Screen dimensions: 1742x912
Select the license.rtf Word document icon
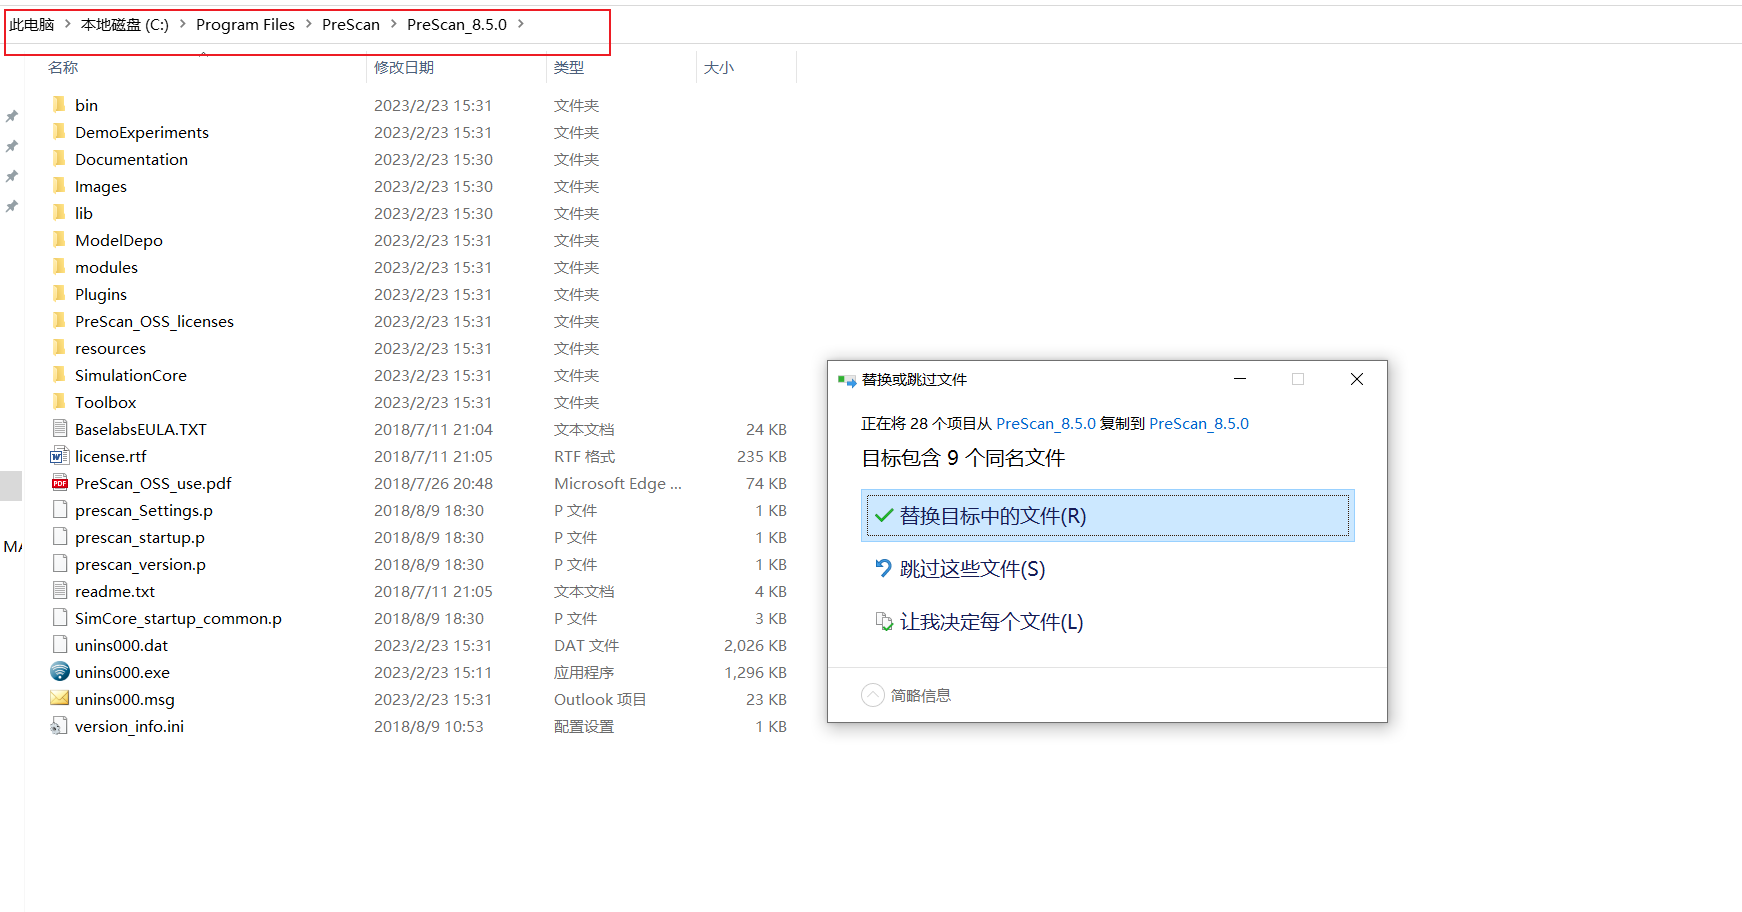coord(59,455)
